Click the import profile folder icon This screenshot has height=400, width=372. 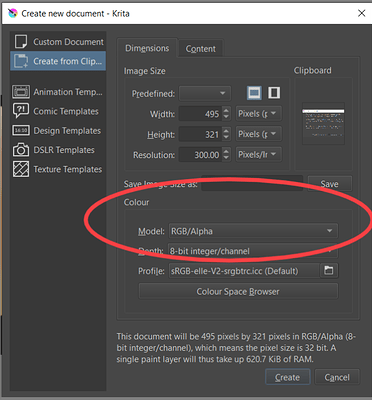pos(329,270)
